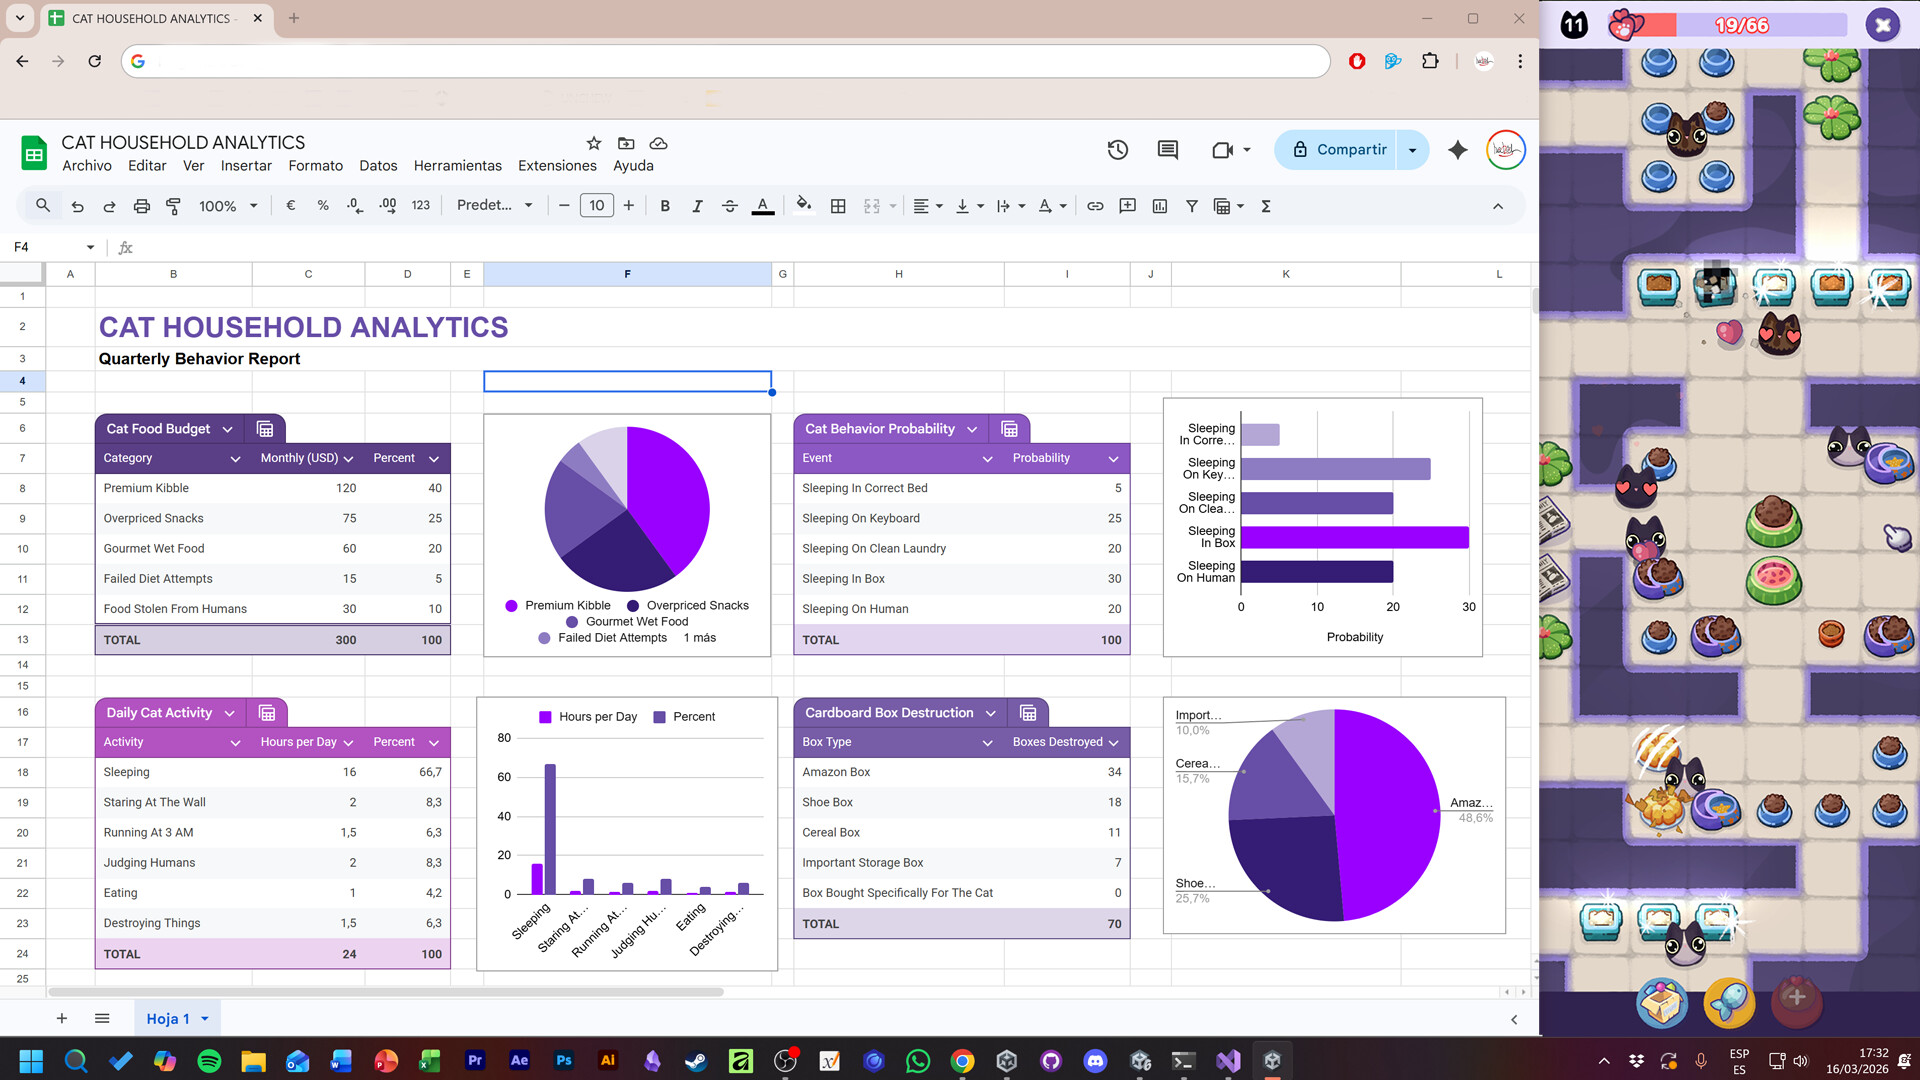Image resolution: width=1920 pixels, height=1080 pixels.
Task: Toggle bold formatting
Action: tap(665, 206)
